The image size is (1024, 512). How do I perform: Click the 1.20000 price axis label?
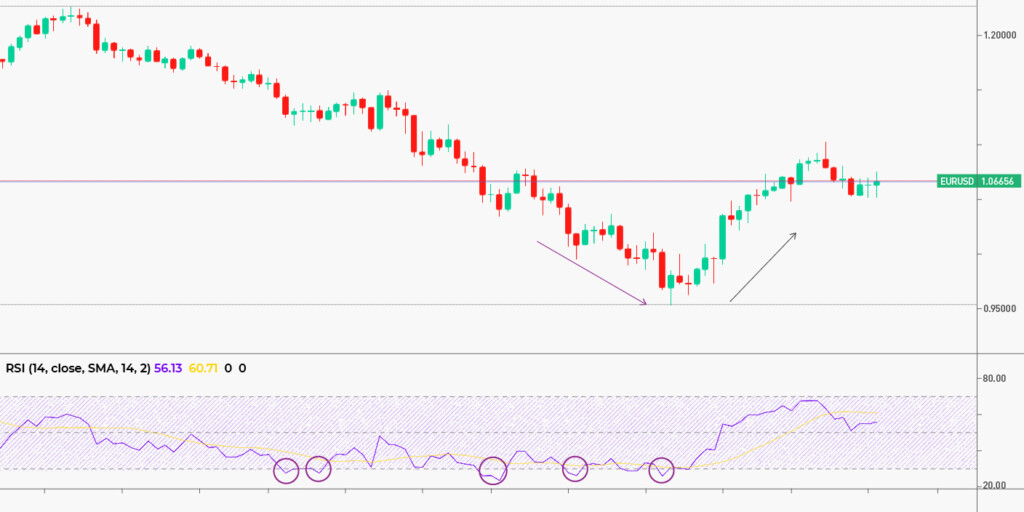click(1000, 35)
